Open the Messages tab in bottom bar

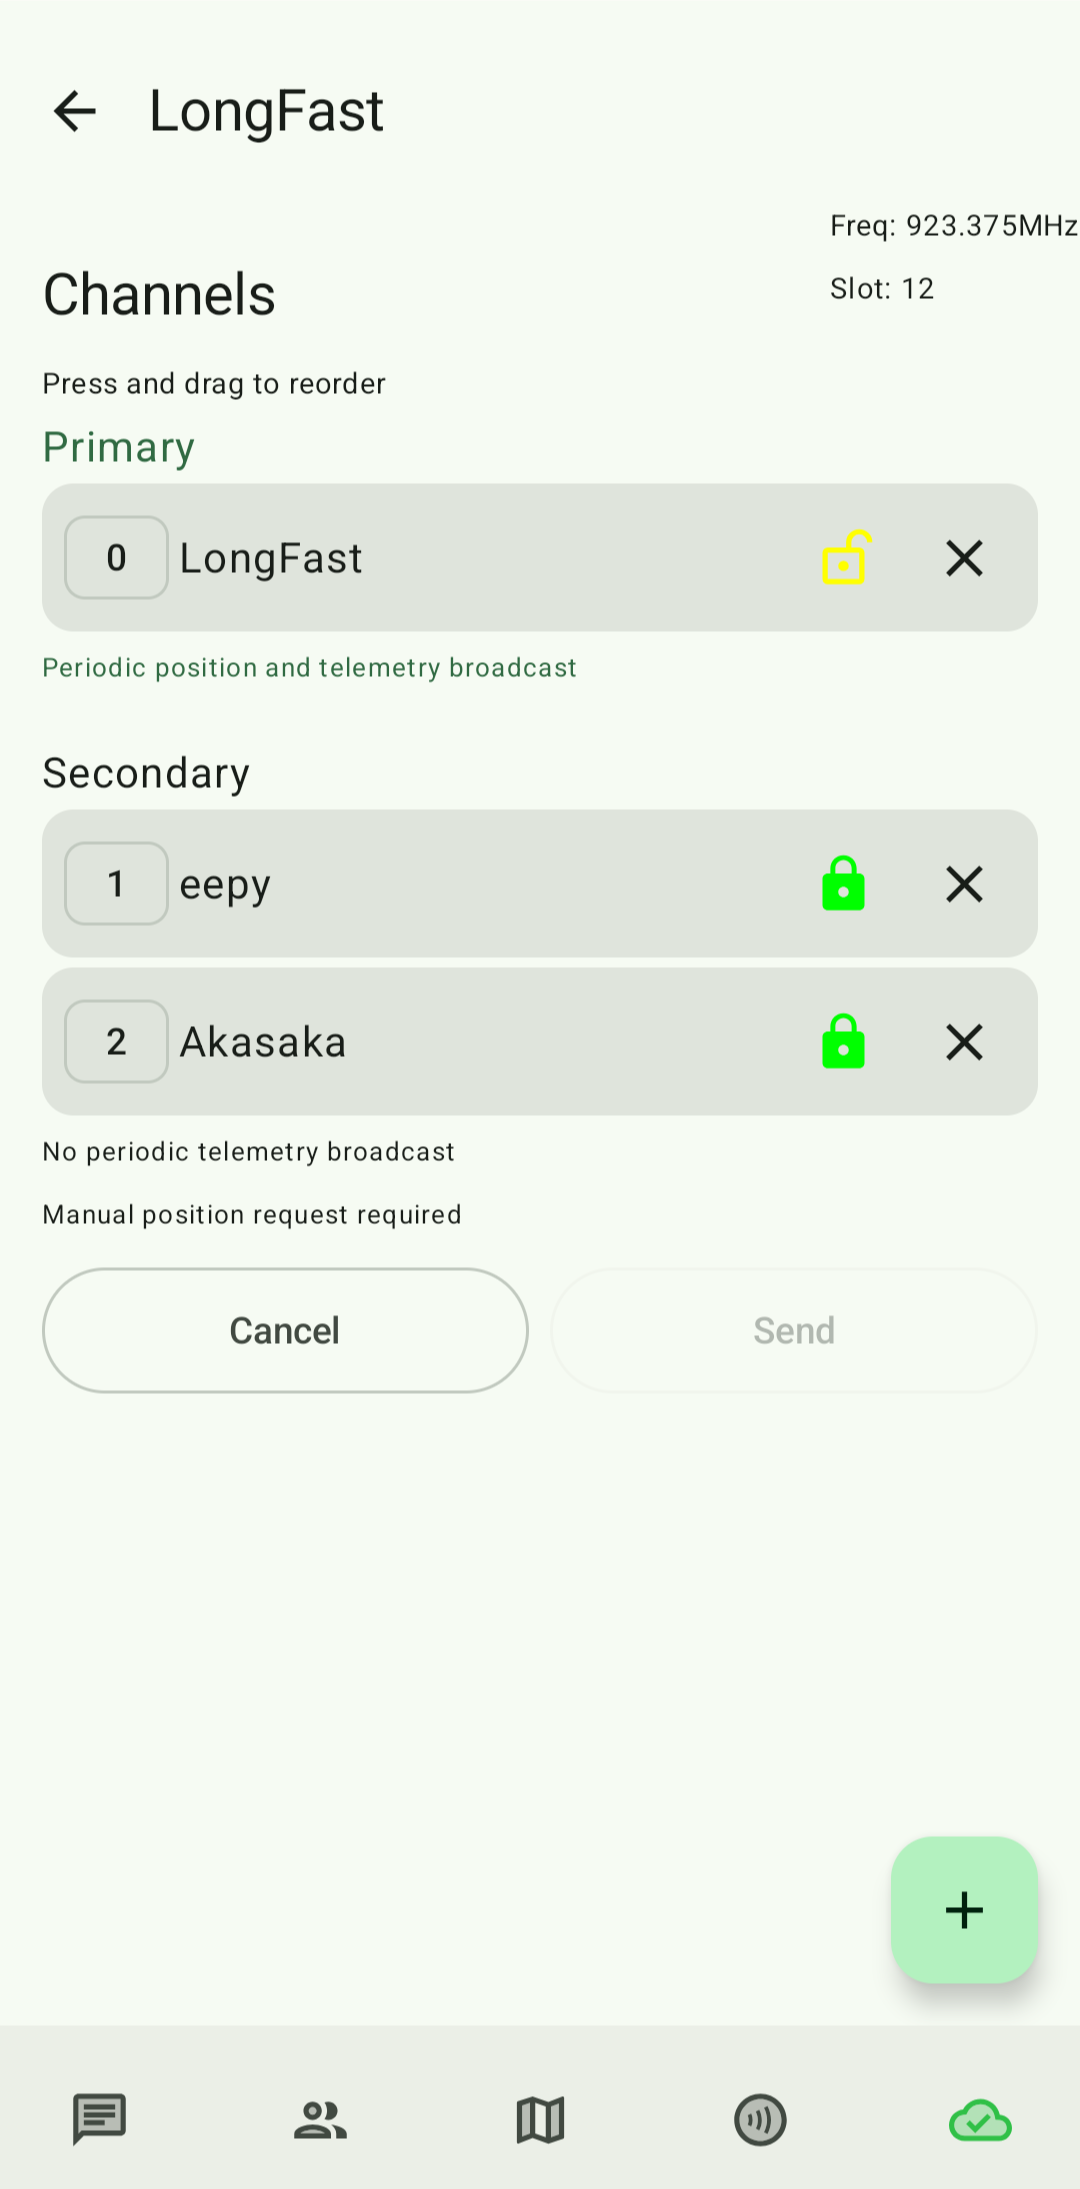click(99, 2119)
